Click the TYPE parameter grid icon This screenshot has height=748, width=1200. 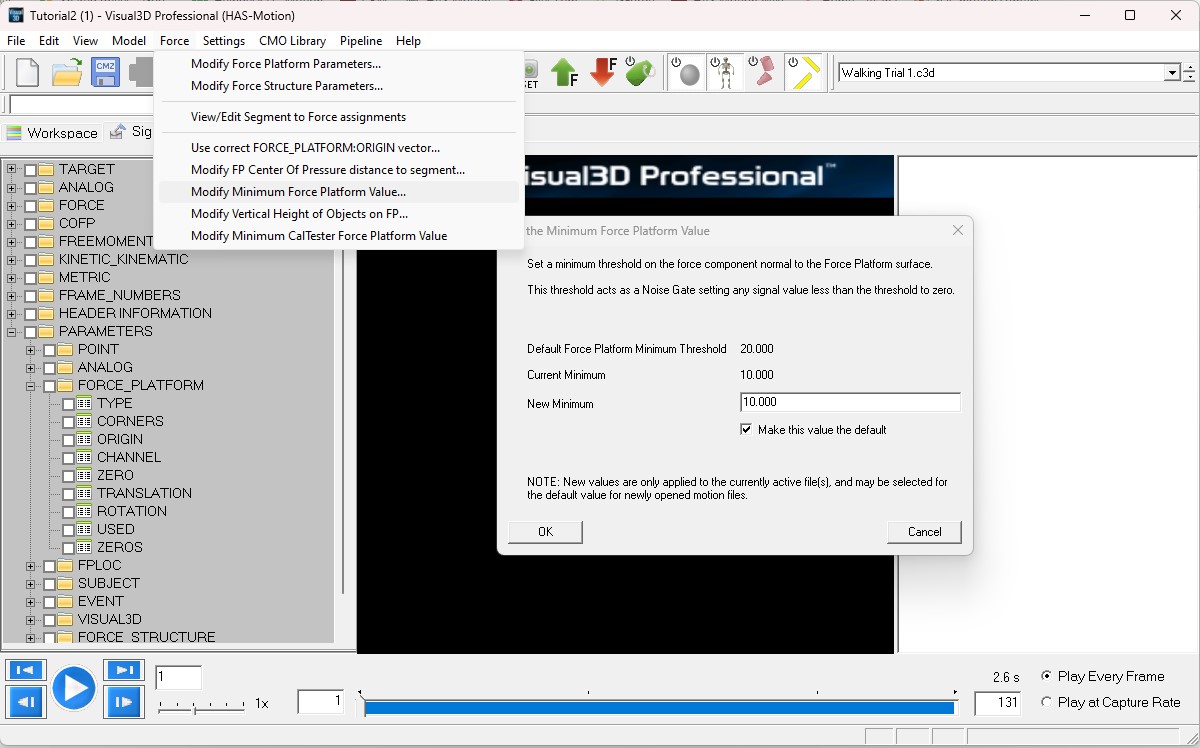[85, 403]
